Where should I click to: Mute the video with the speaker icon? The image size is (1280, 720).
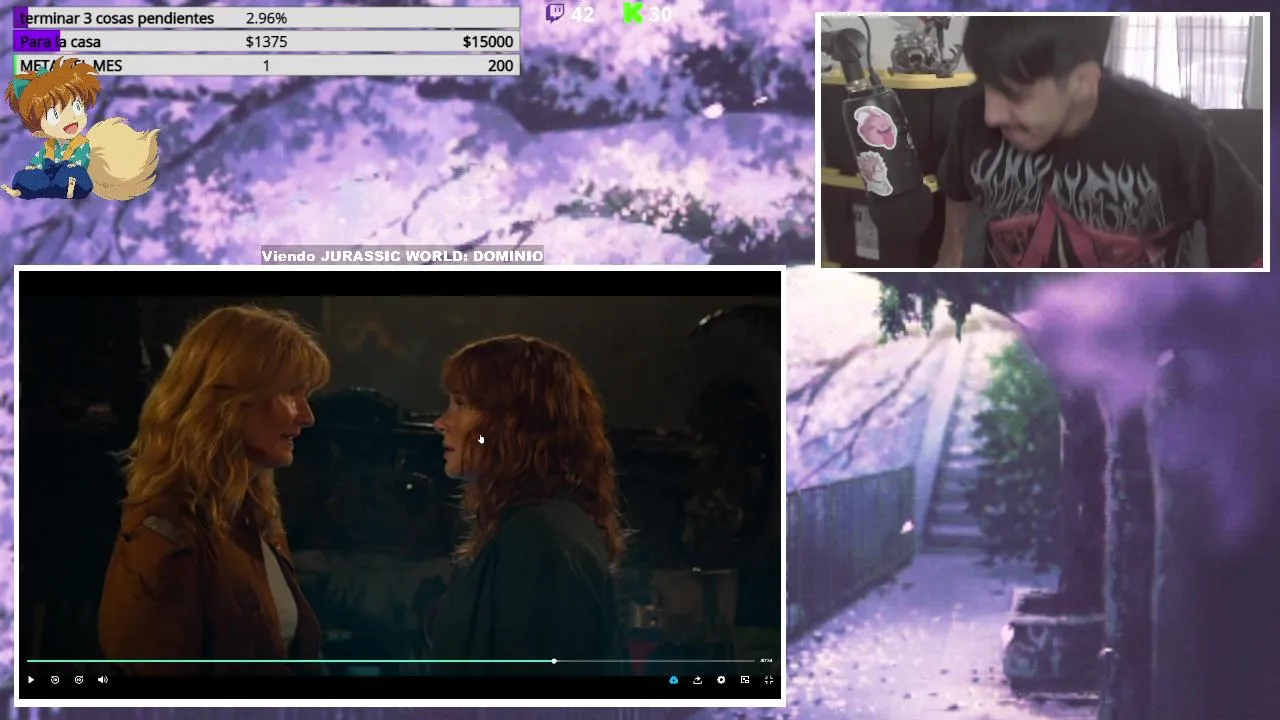(103, 680)
